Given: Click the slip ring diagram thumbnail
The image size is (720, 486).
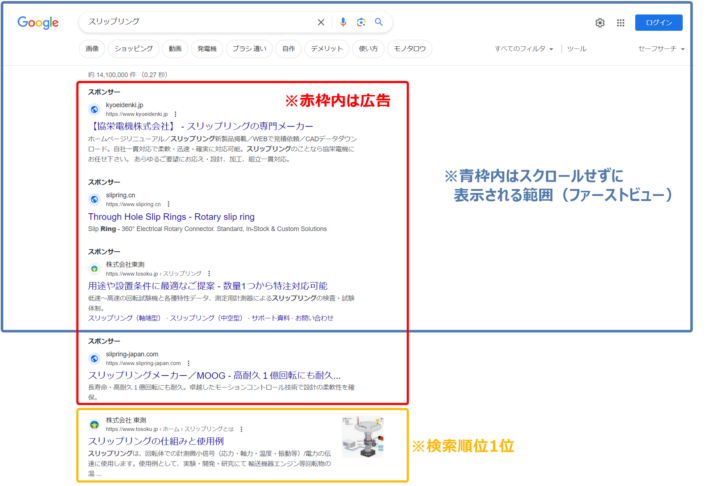Looking at the screenshot, I should point(363,437).
